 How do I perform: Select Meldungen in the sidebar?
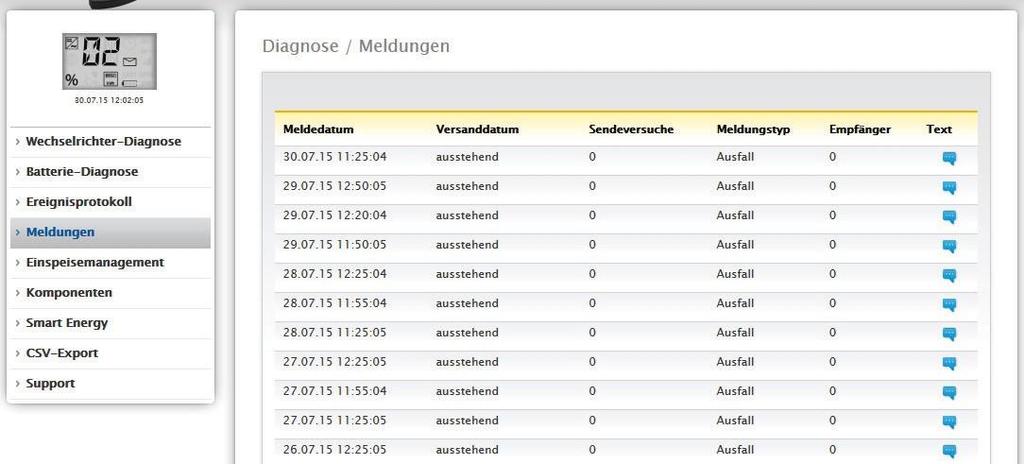pos(60,232)
